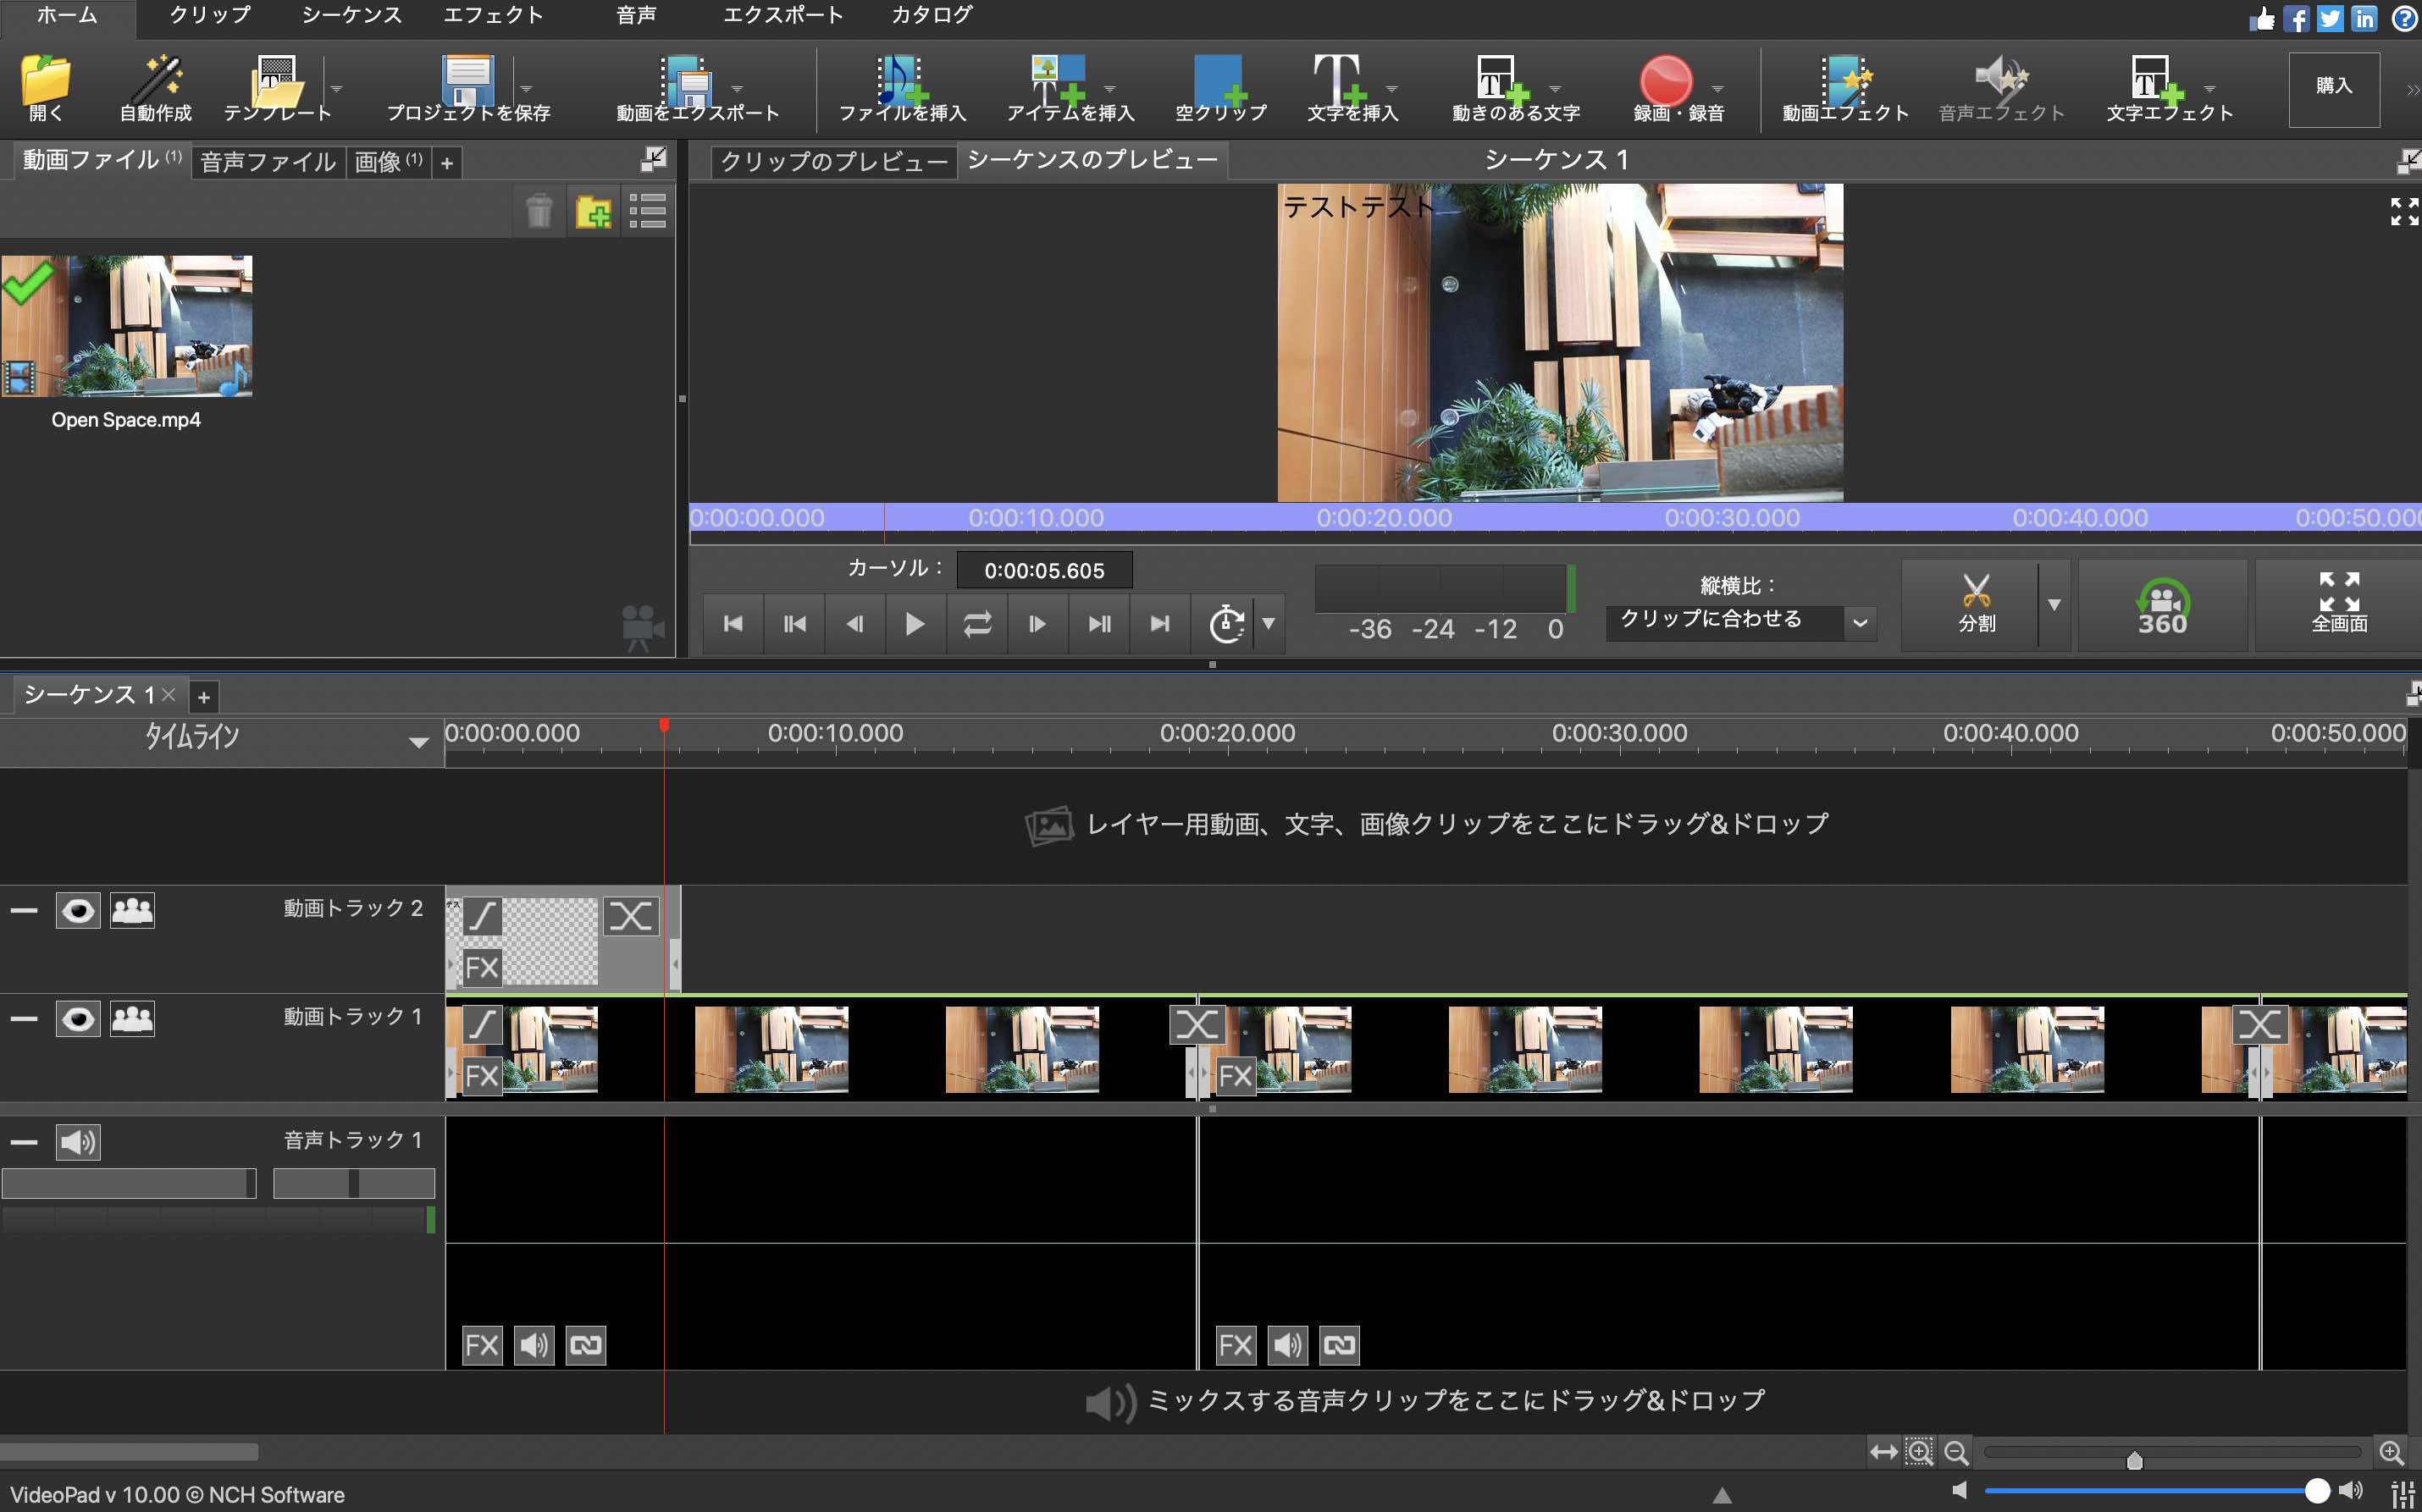Click the transition icon on the 動画トラック 2 clip

click(x=631, y=916)
